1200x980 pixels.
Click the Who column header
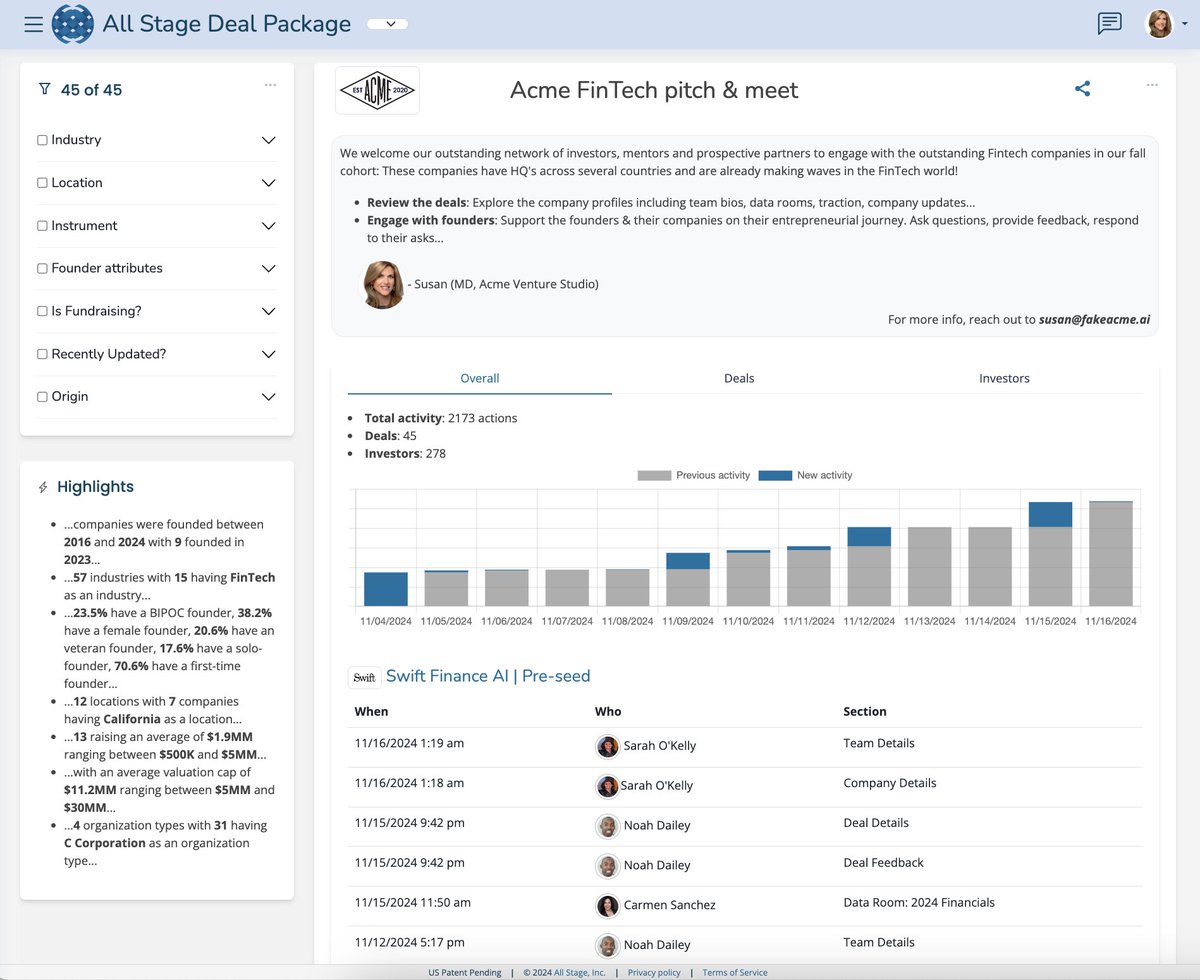608,712
